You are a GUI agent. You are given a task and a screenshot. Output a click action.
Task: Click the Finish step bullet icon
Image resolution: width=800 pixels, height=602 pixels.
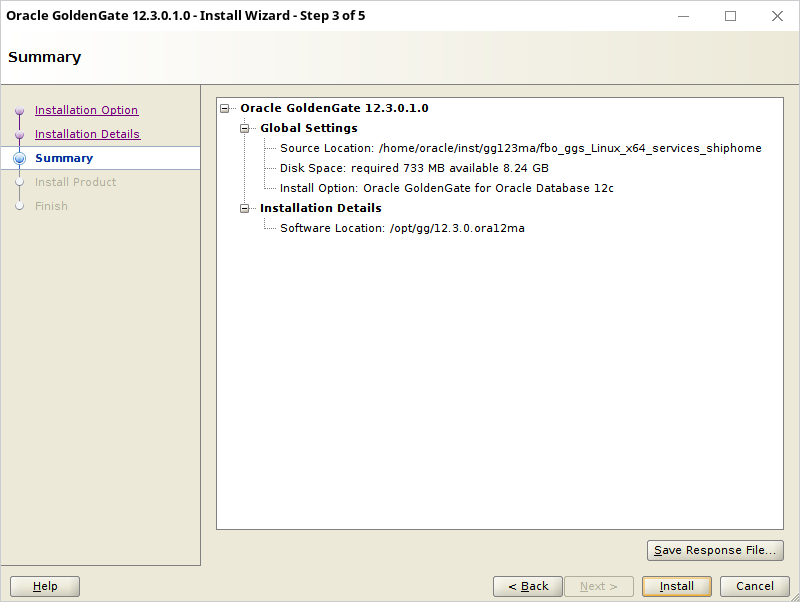coord(19,206)
